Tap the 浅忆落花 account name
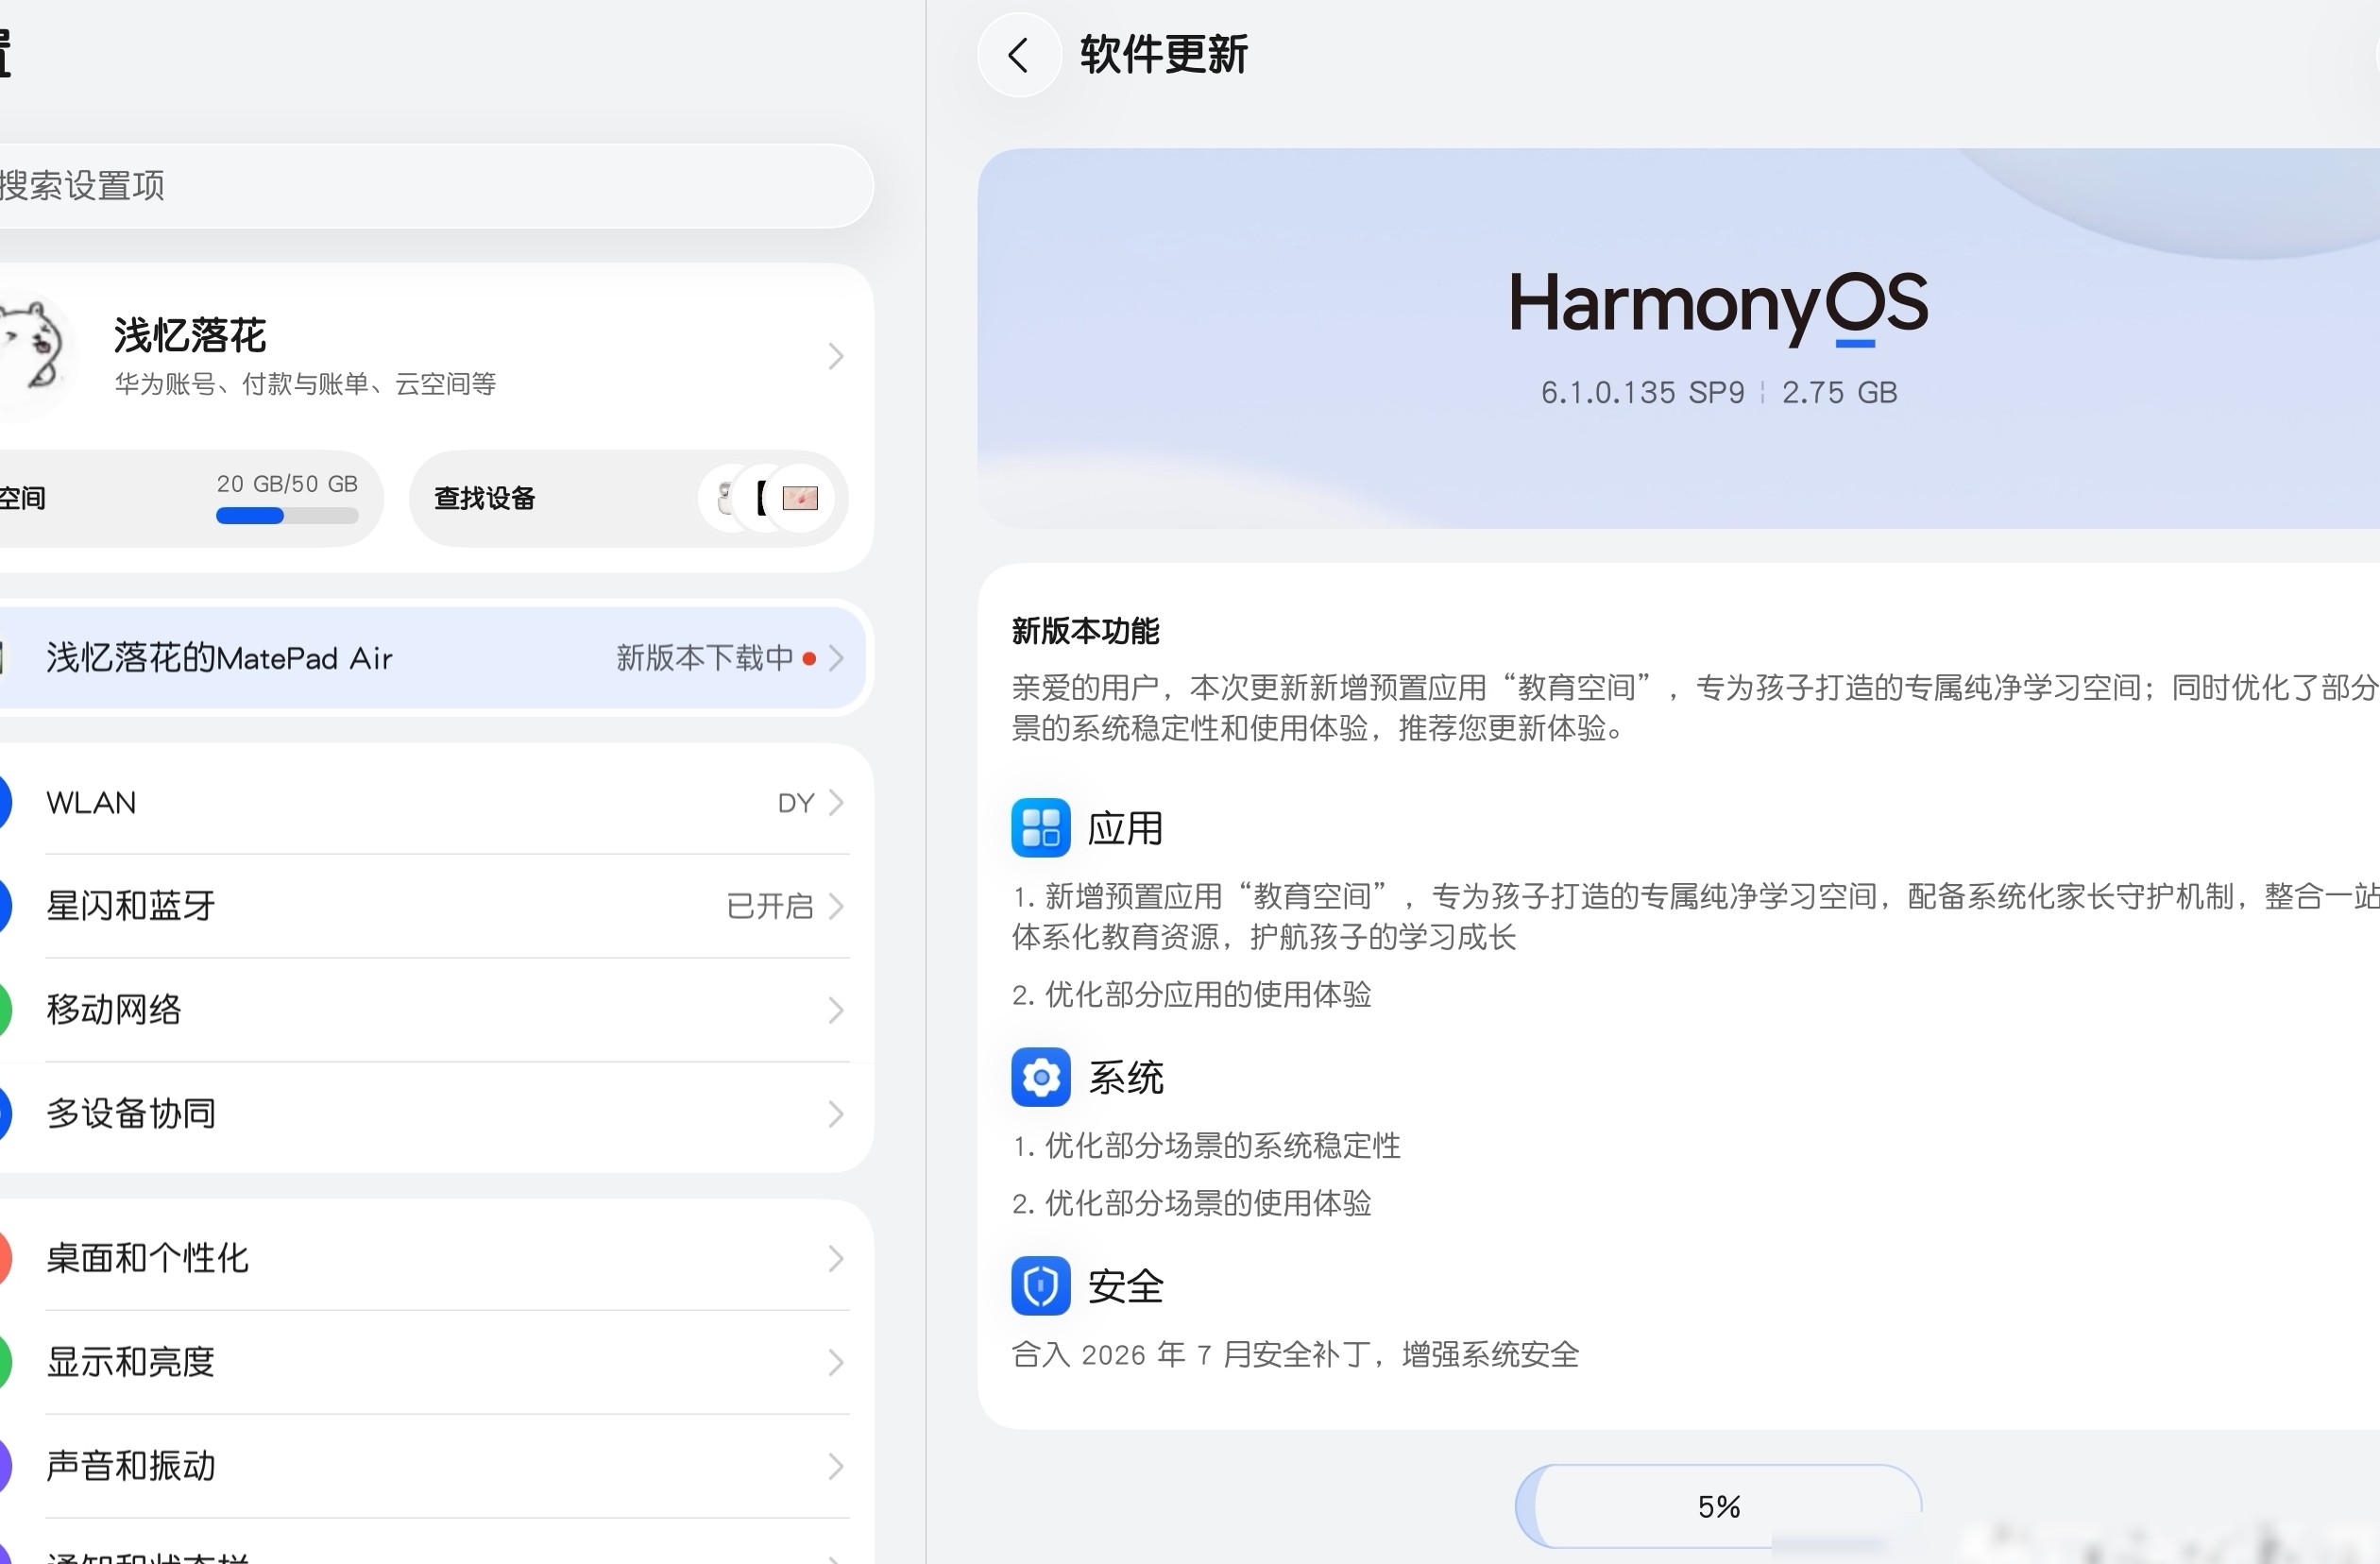This screenshot has width=2380, height=1564. pyautogui.click(x=190, y=336)
